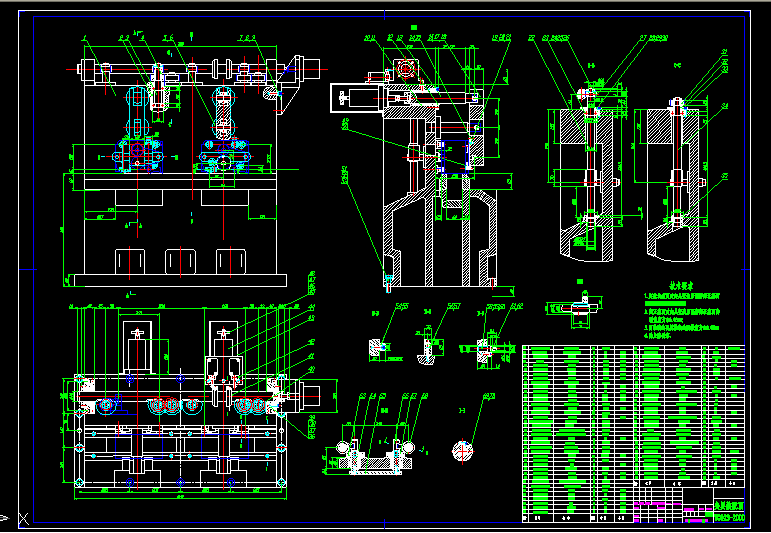Select the technical requirements heading text

(681, 286)
